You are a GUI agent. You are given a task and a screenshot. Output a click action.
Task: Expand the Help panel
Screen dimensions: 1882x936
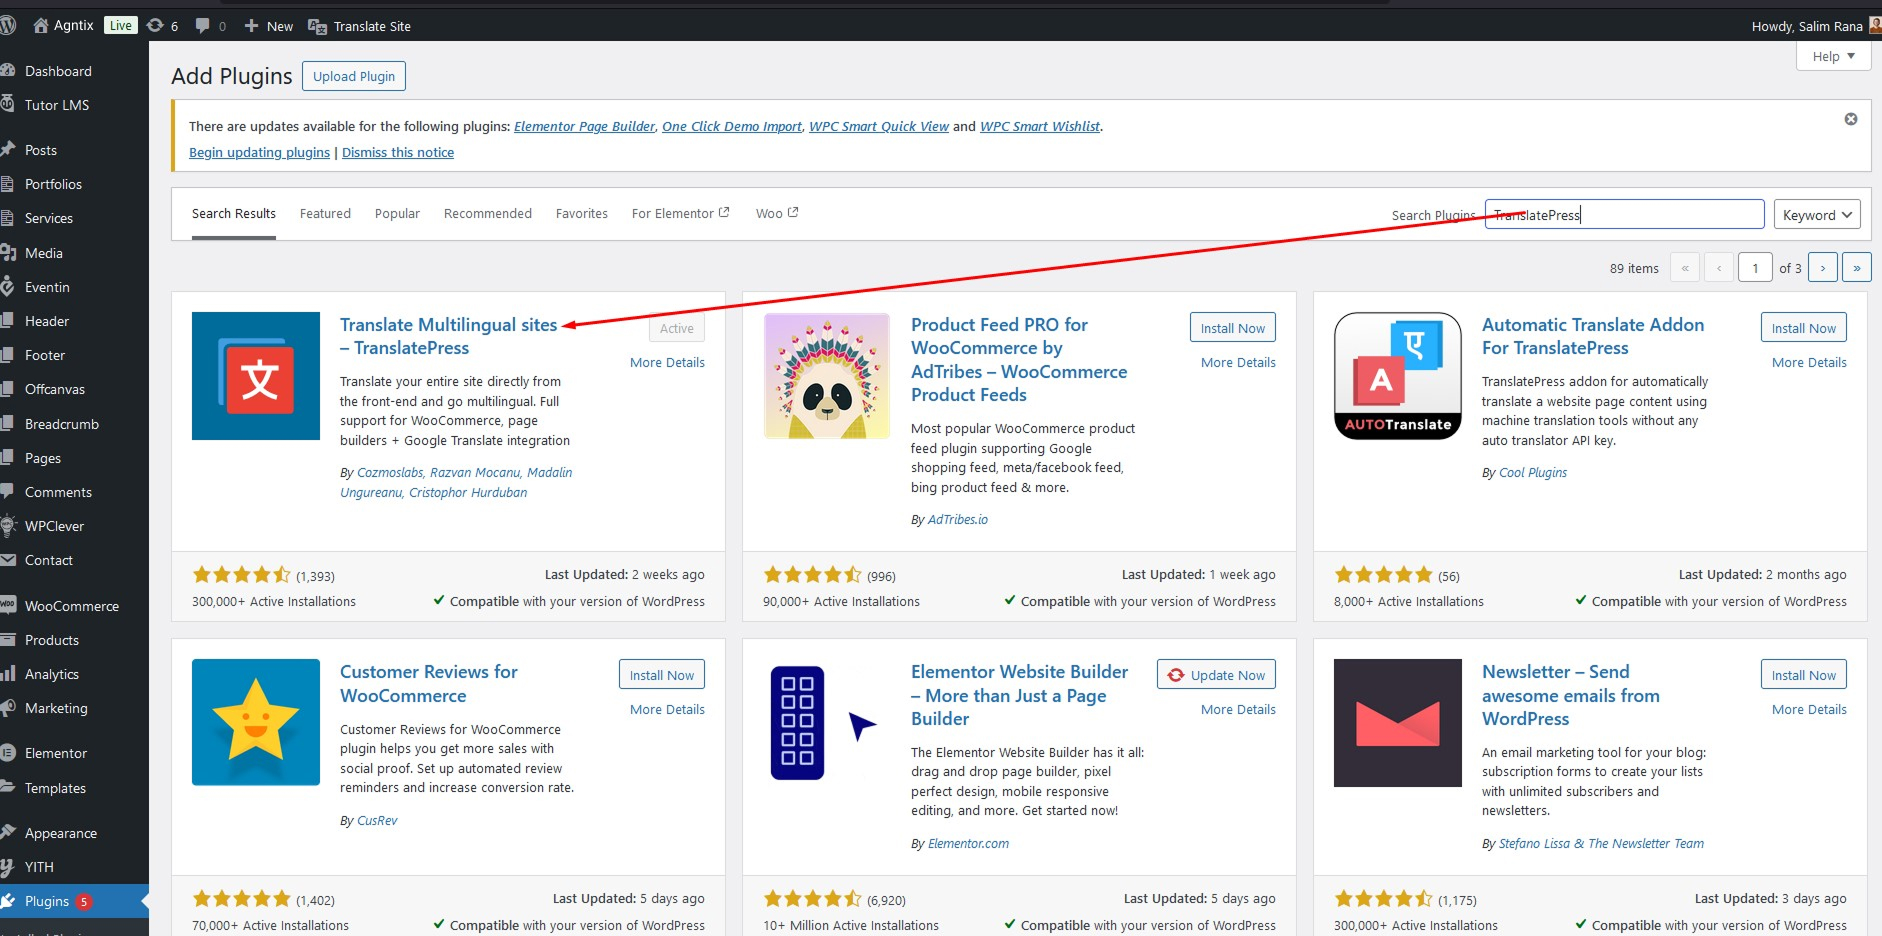point(1833,57)
